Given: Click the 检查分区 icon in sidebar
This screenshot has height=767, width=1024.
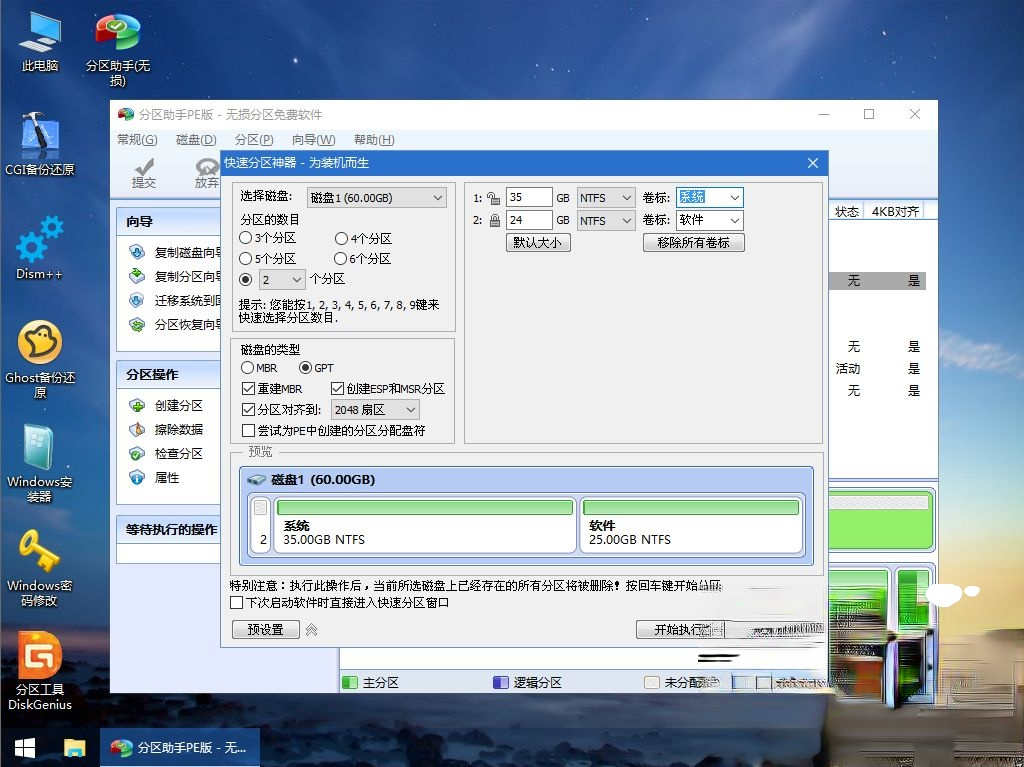Looking at the screenshot, I should (x=136, y=453).
